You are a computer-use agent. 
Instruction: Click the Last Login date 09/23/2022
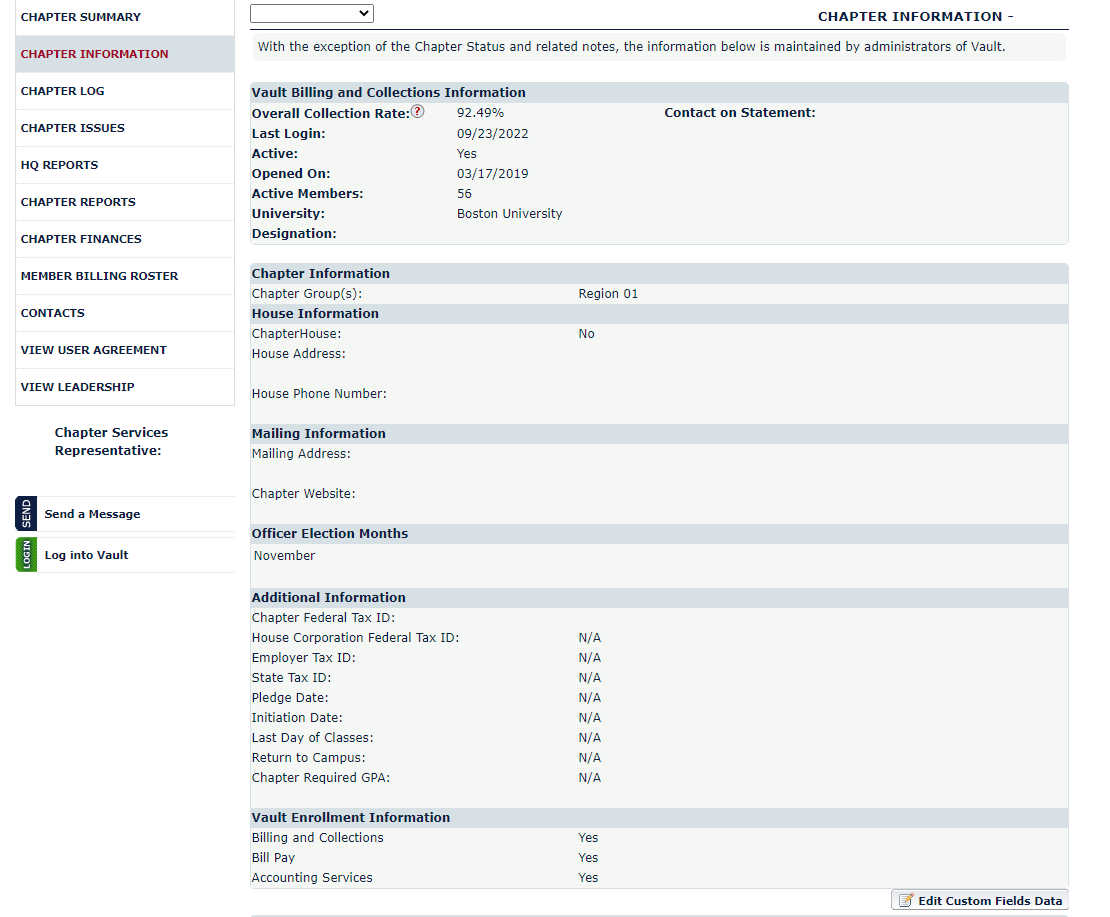492,133
